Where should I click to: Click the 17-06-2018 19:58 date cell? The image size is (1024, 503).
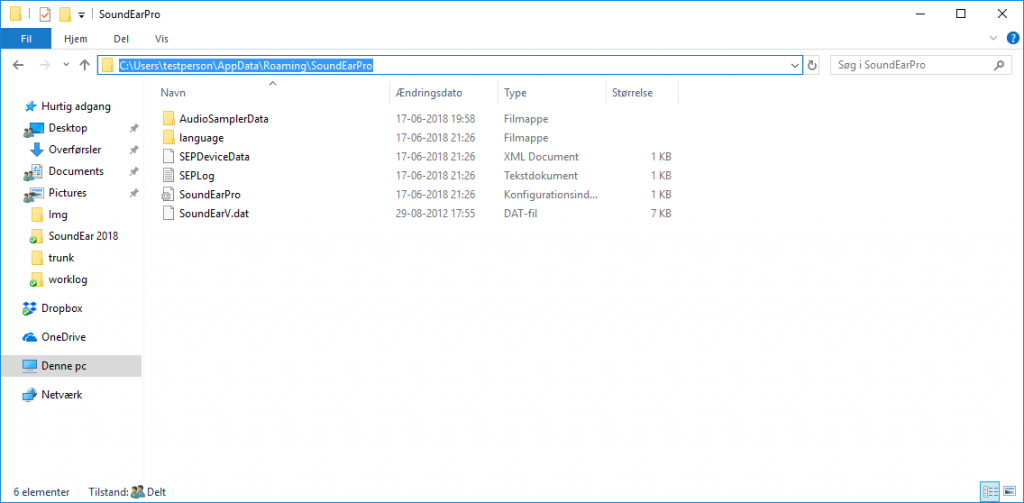(x=435, y=119)
